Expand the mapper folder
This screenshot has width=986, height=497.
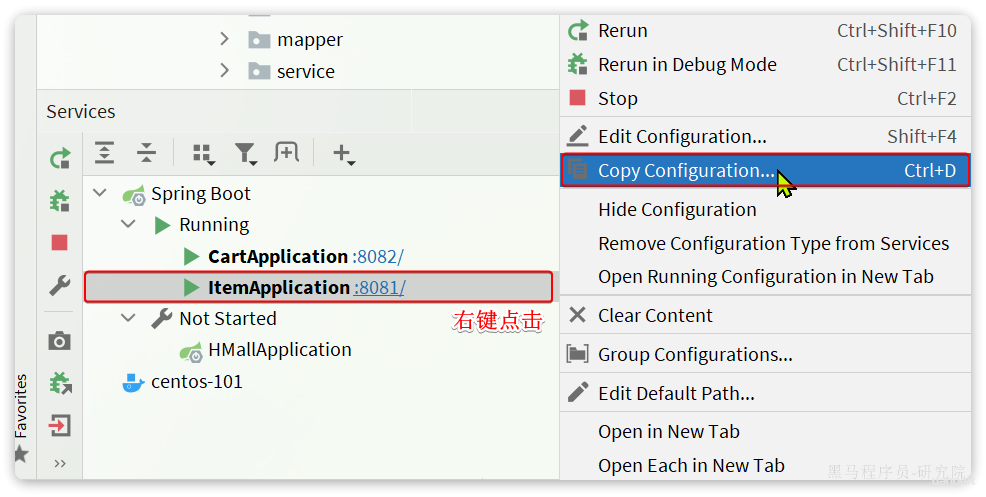pos(224,39)
